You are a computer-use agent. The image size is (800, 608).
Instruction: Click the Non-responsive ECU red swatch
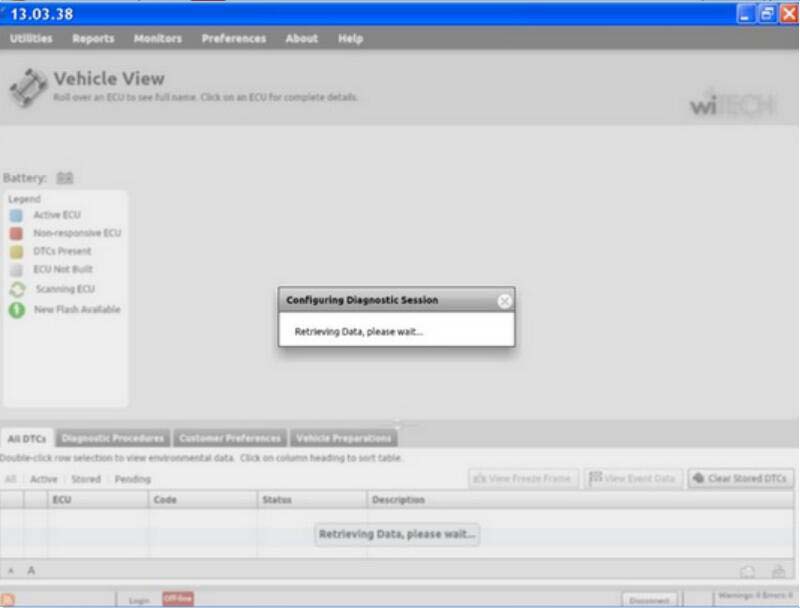(16, 233)
